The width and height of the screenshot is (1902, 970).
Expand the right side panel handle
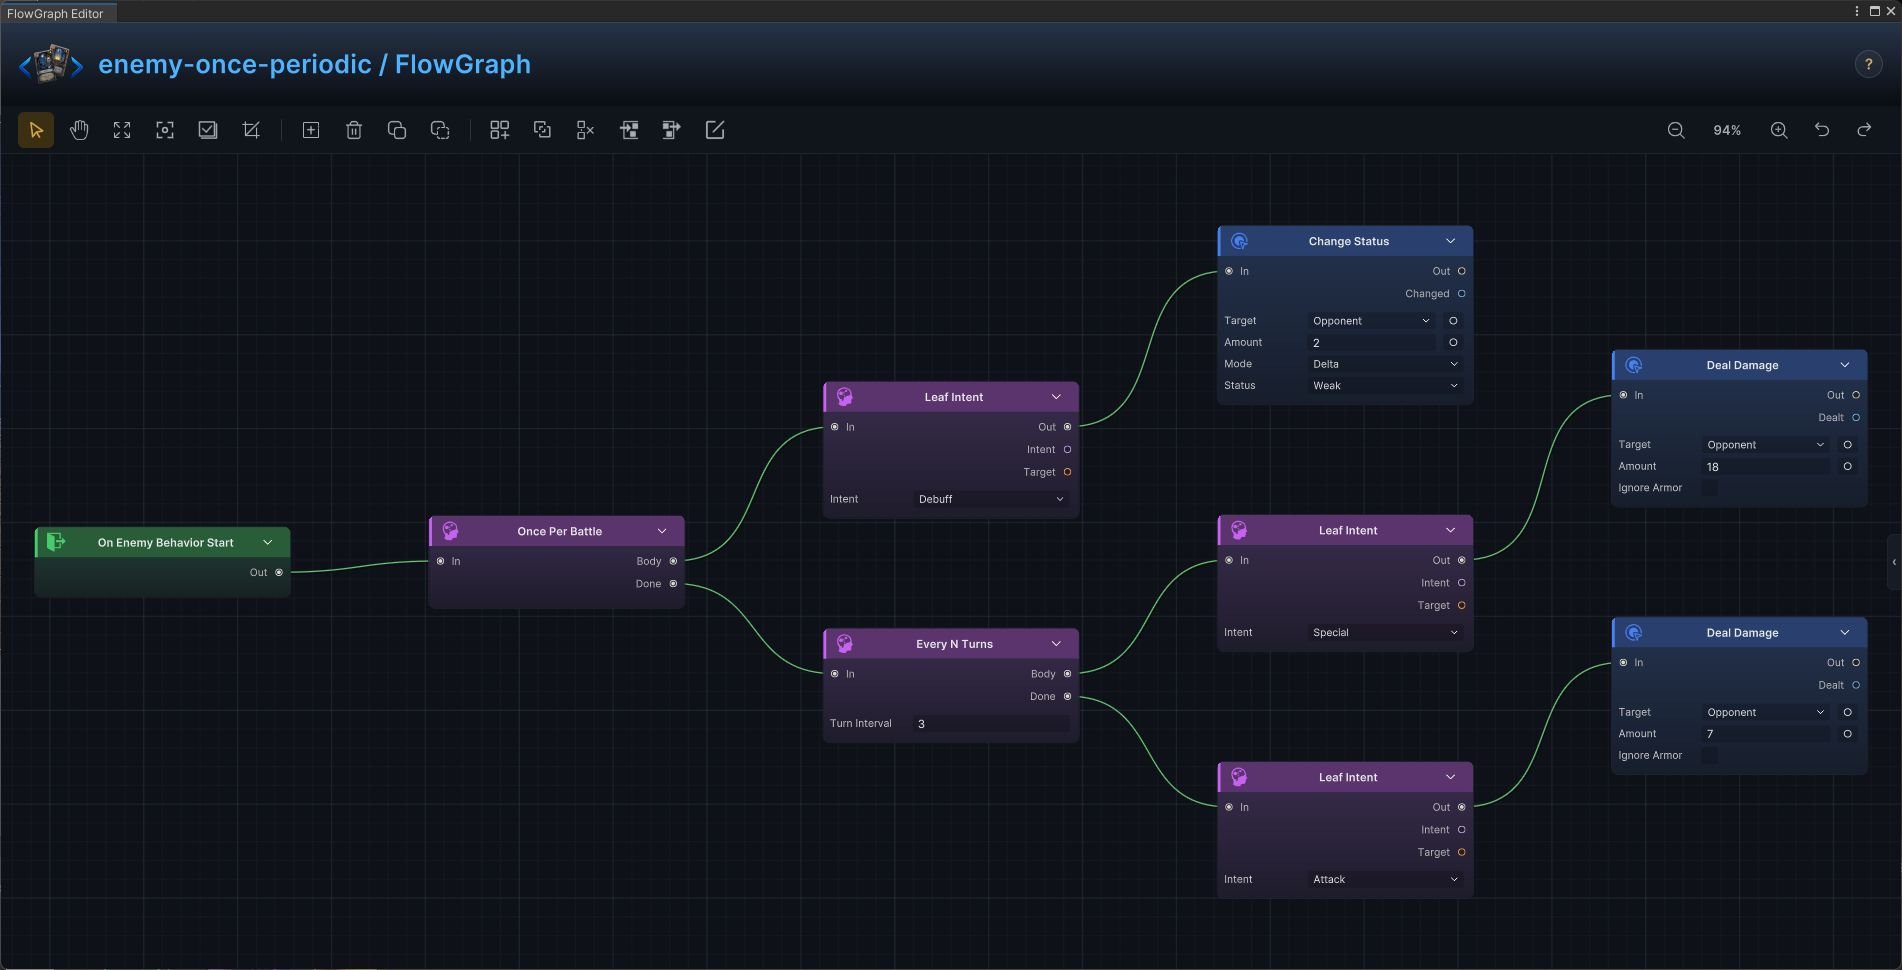[x=1894, y=562]
